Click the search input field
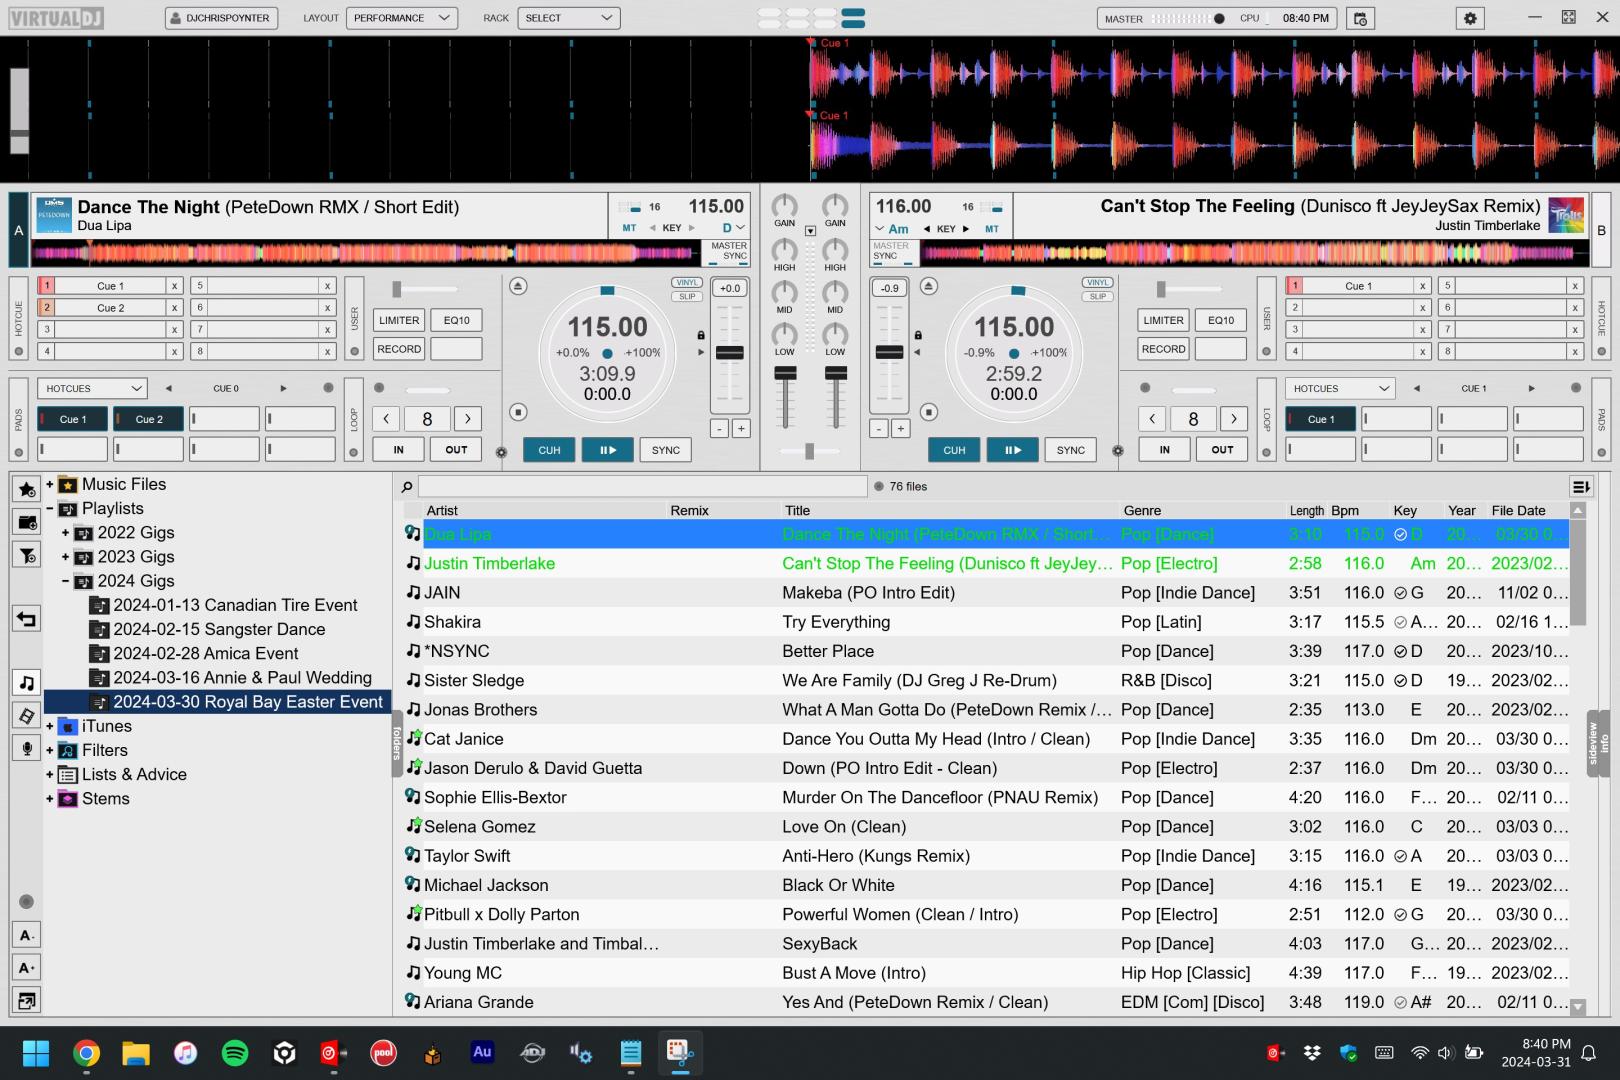1620x1080 pixels. click(642, 487)
